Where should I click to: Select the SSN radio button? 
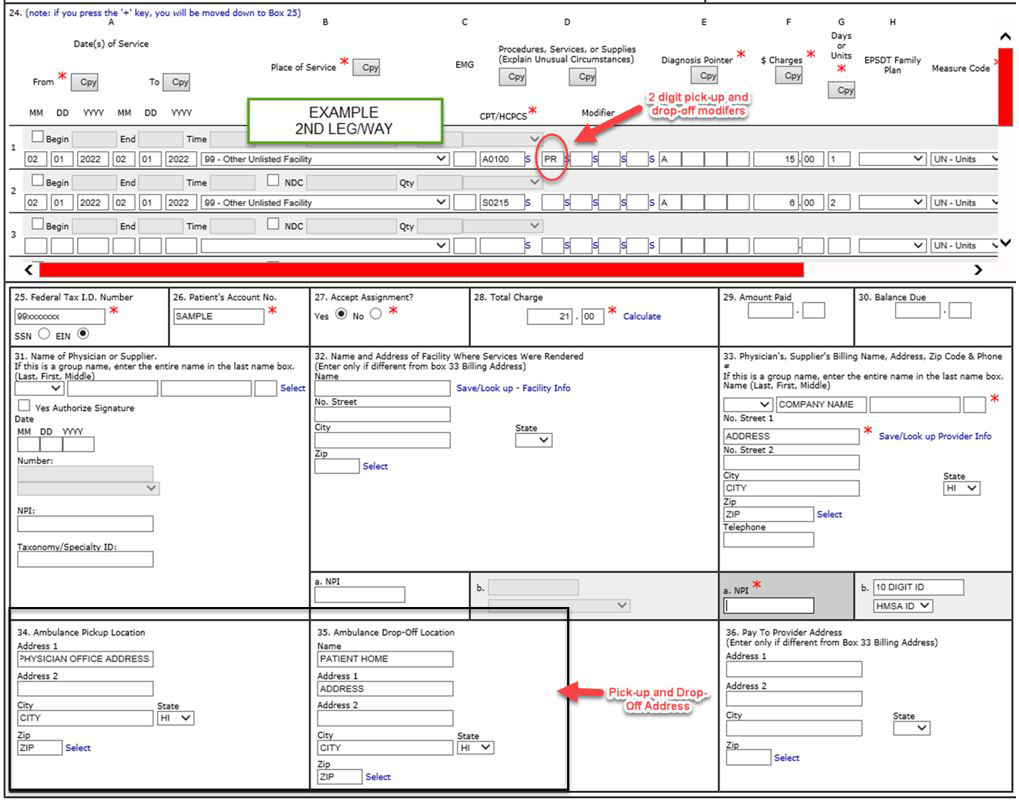[x=44, y=334]
